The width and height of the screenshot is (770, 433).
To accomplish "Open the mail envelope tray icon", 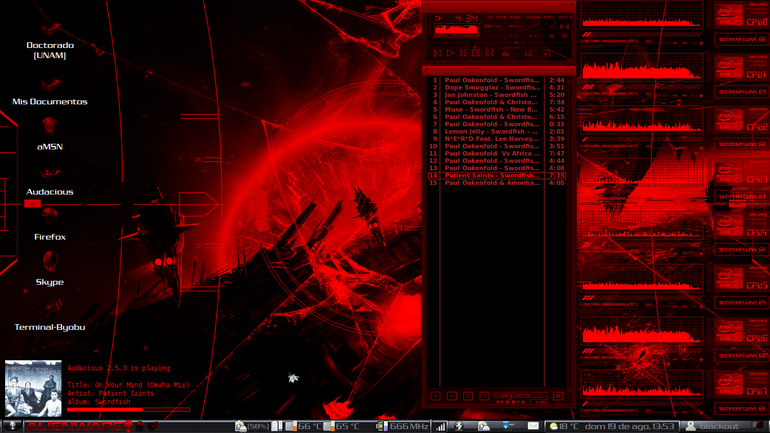I will coord(533,426).
